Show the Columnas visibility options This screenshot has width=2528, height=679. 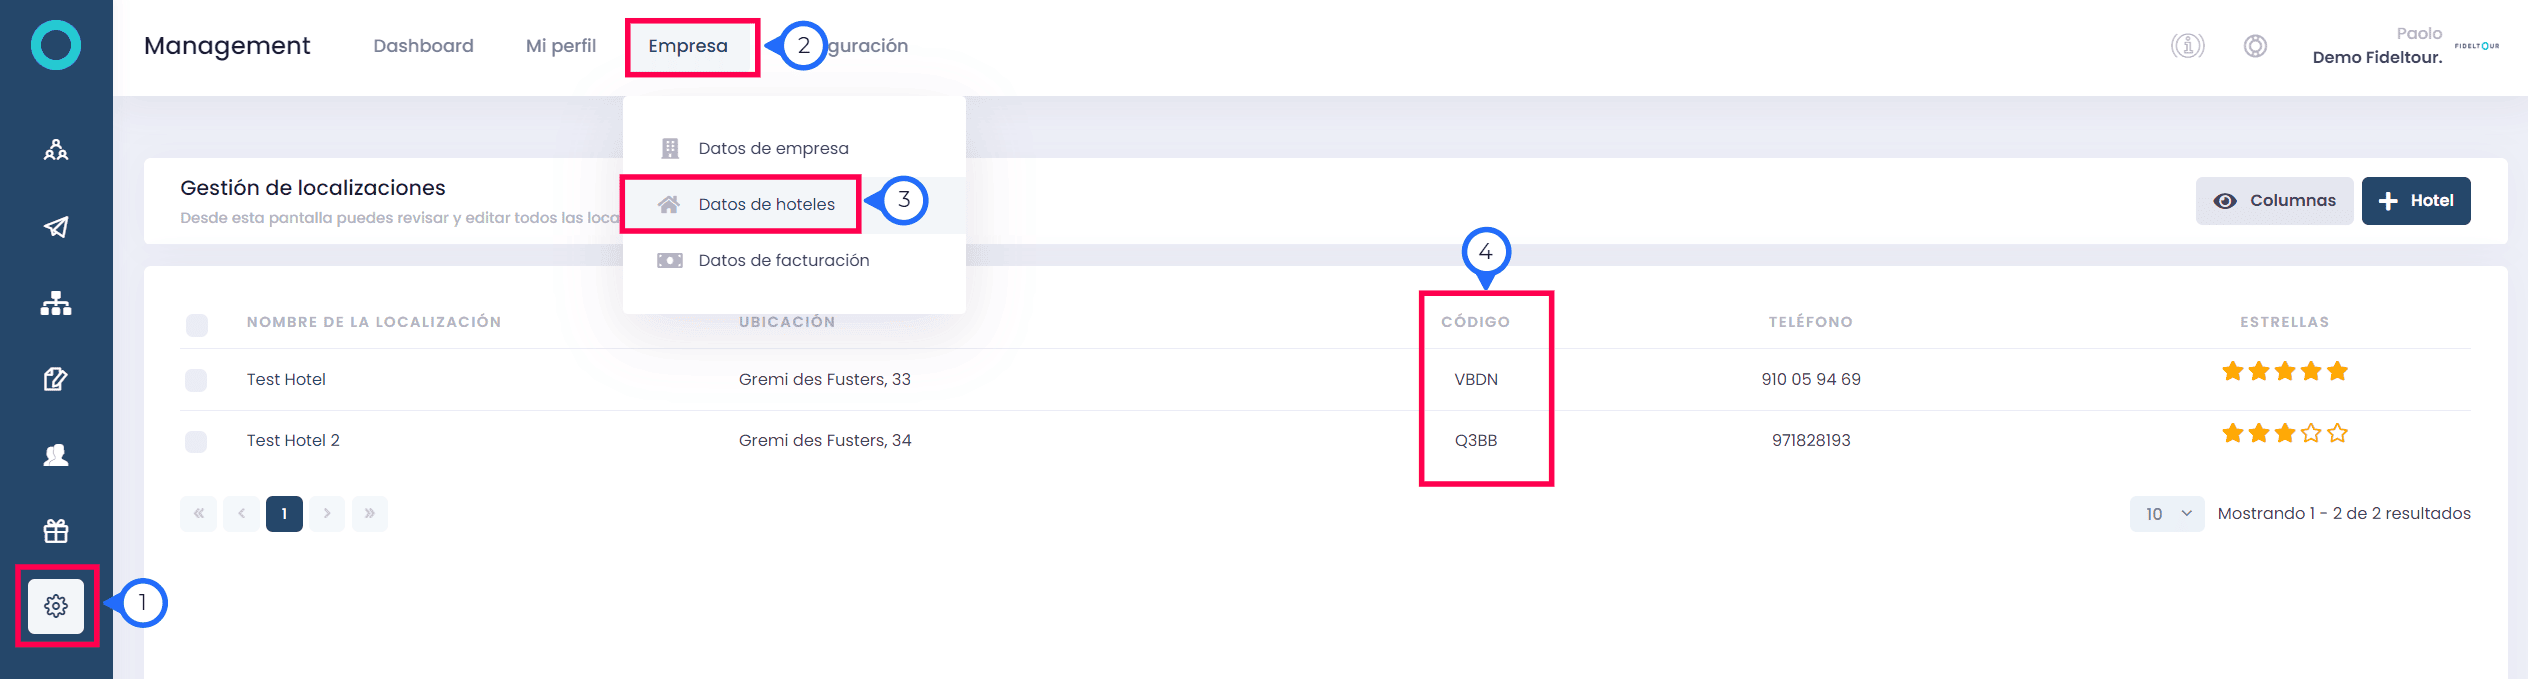2274,201
